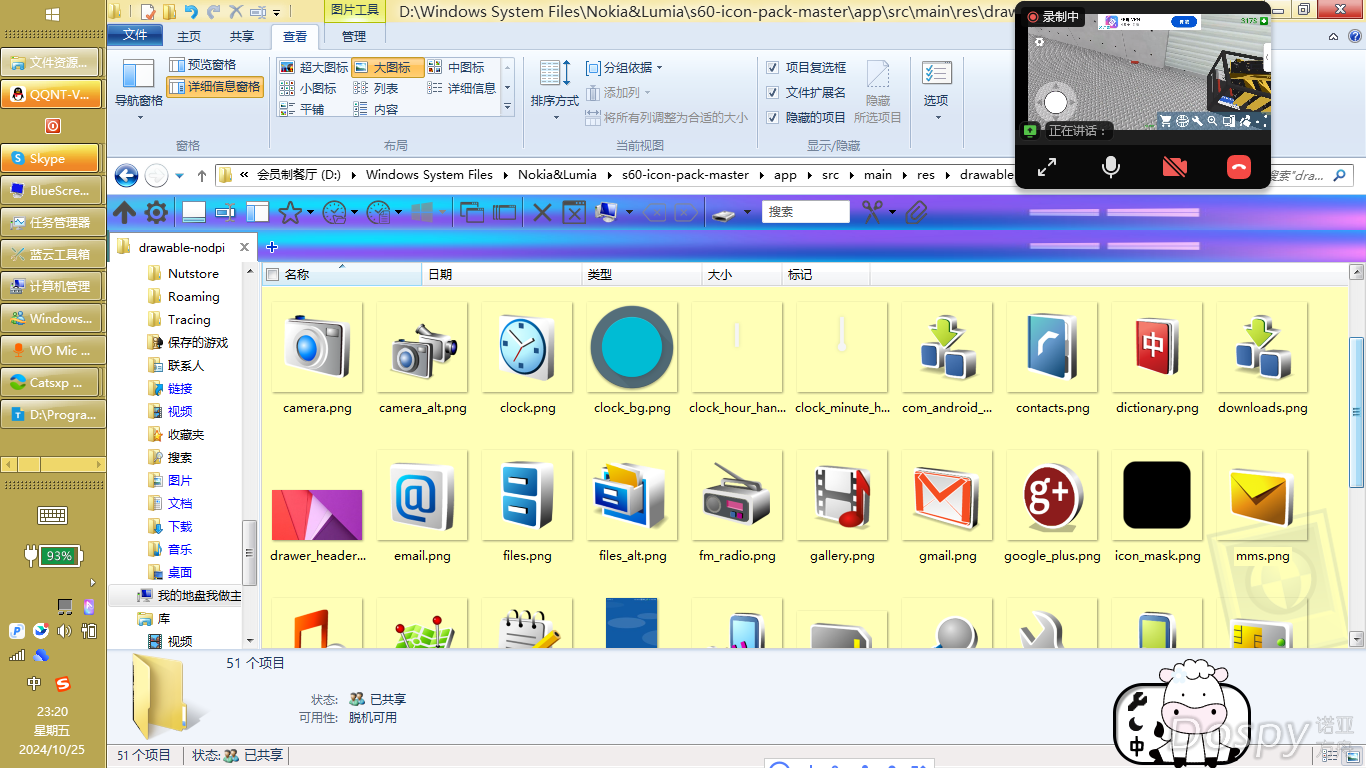The width and height of the screenshot is (1366, 768).
Task: Toggle the 预览窗格 preview pane
Action: 202,65
